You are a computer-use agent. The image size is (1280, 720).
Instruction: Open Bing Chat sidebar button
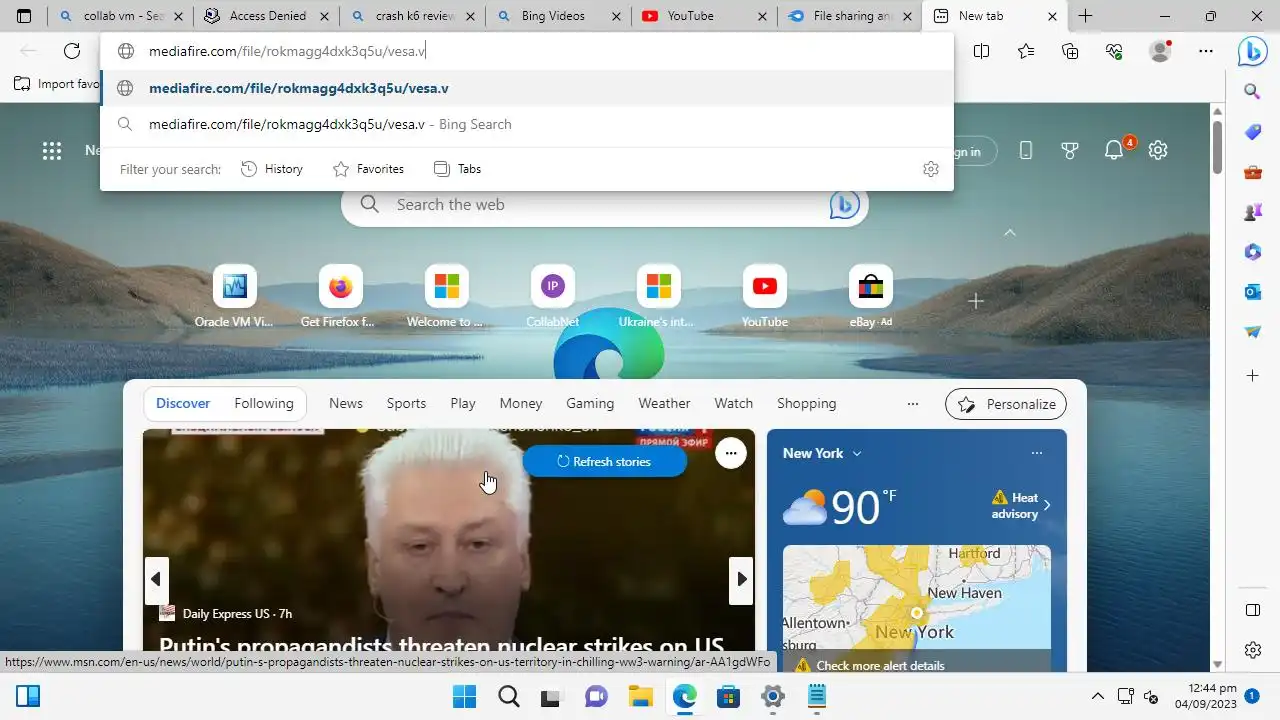(x=1252, y=51)
